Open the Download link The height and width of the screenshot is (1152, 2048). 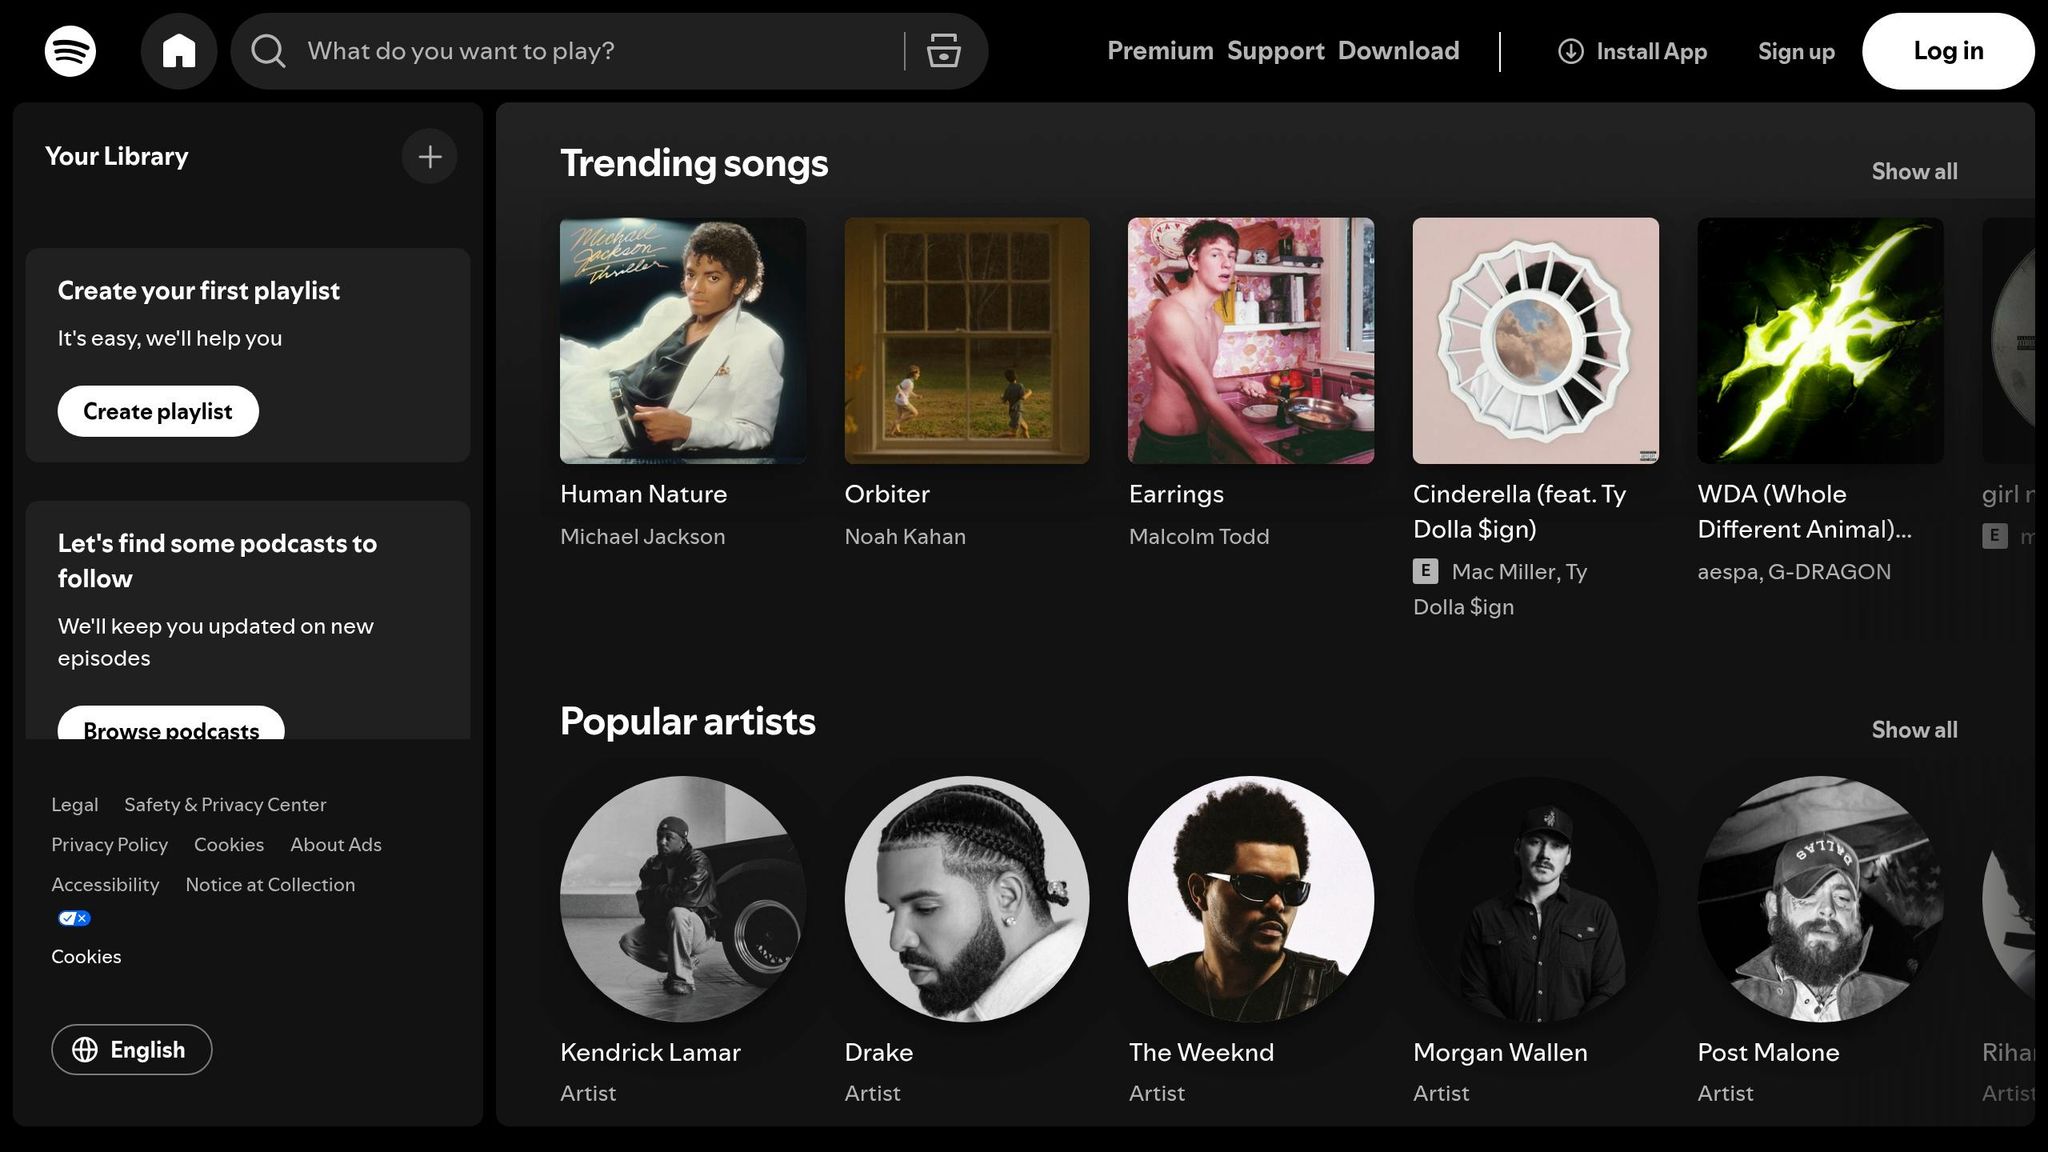[1399, 51]
